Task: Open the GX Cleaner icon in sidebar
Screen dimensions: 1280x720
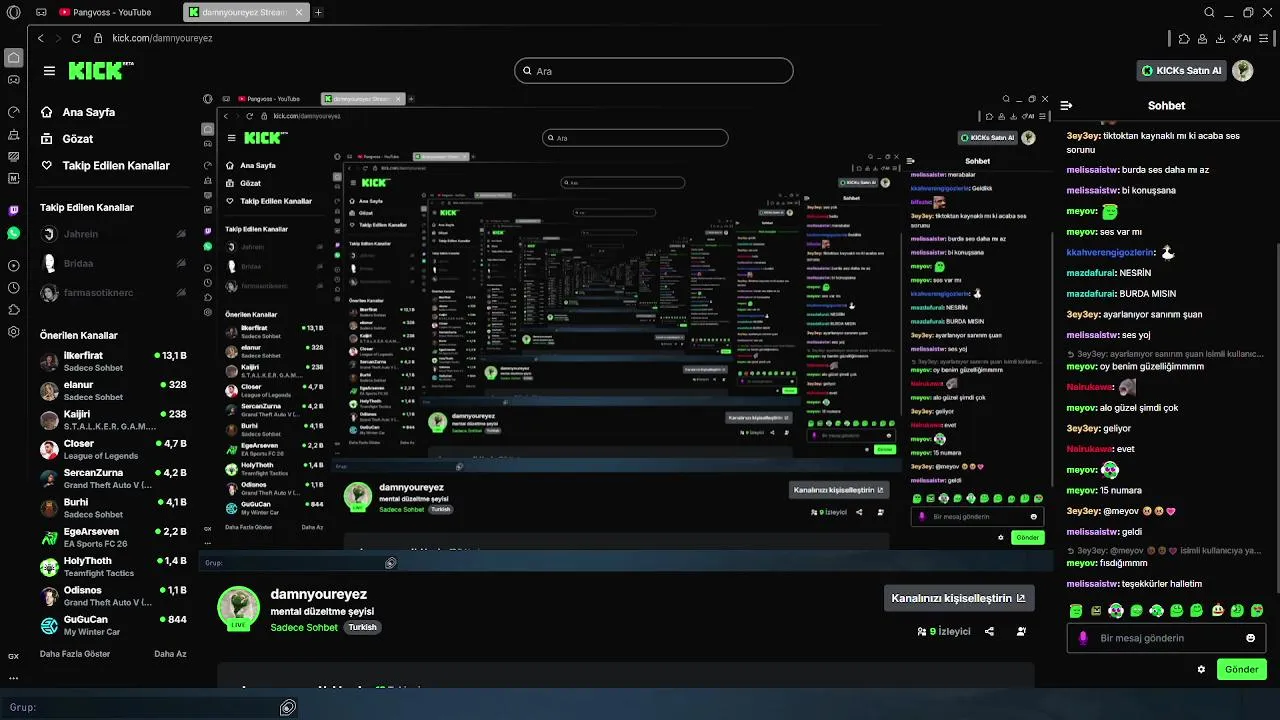Action: (13, 134)
